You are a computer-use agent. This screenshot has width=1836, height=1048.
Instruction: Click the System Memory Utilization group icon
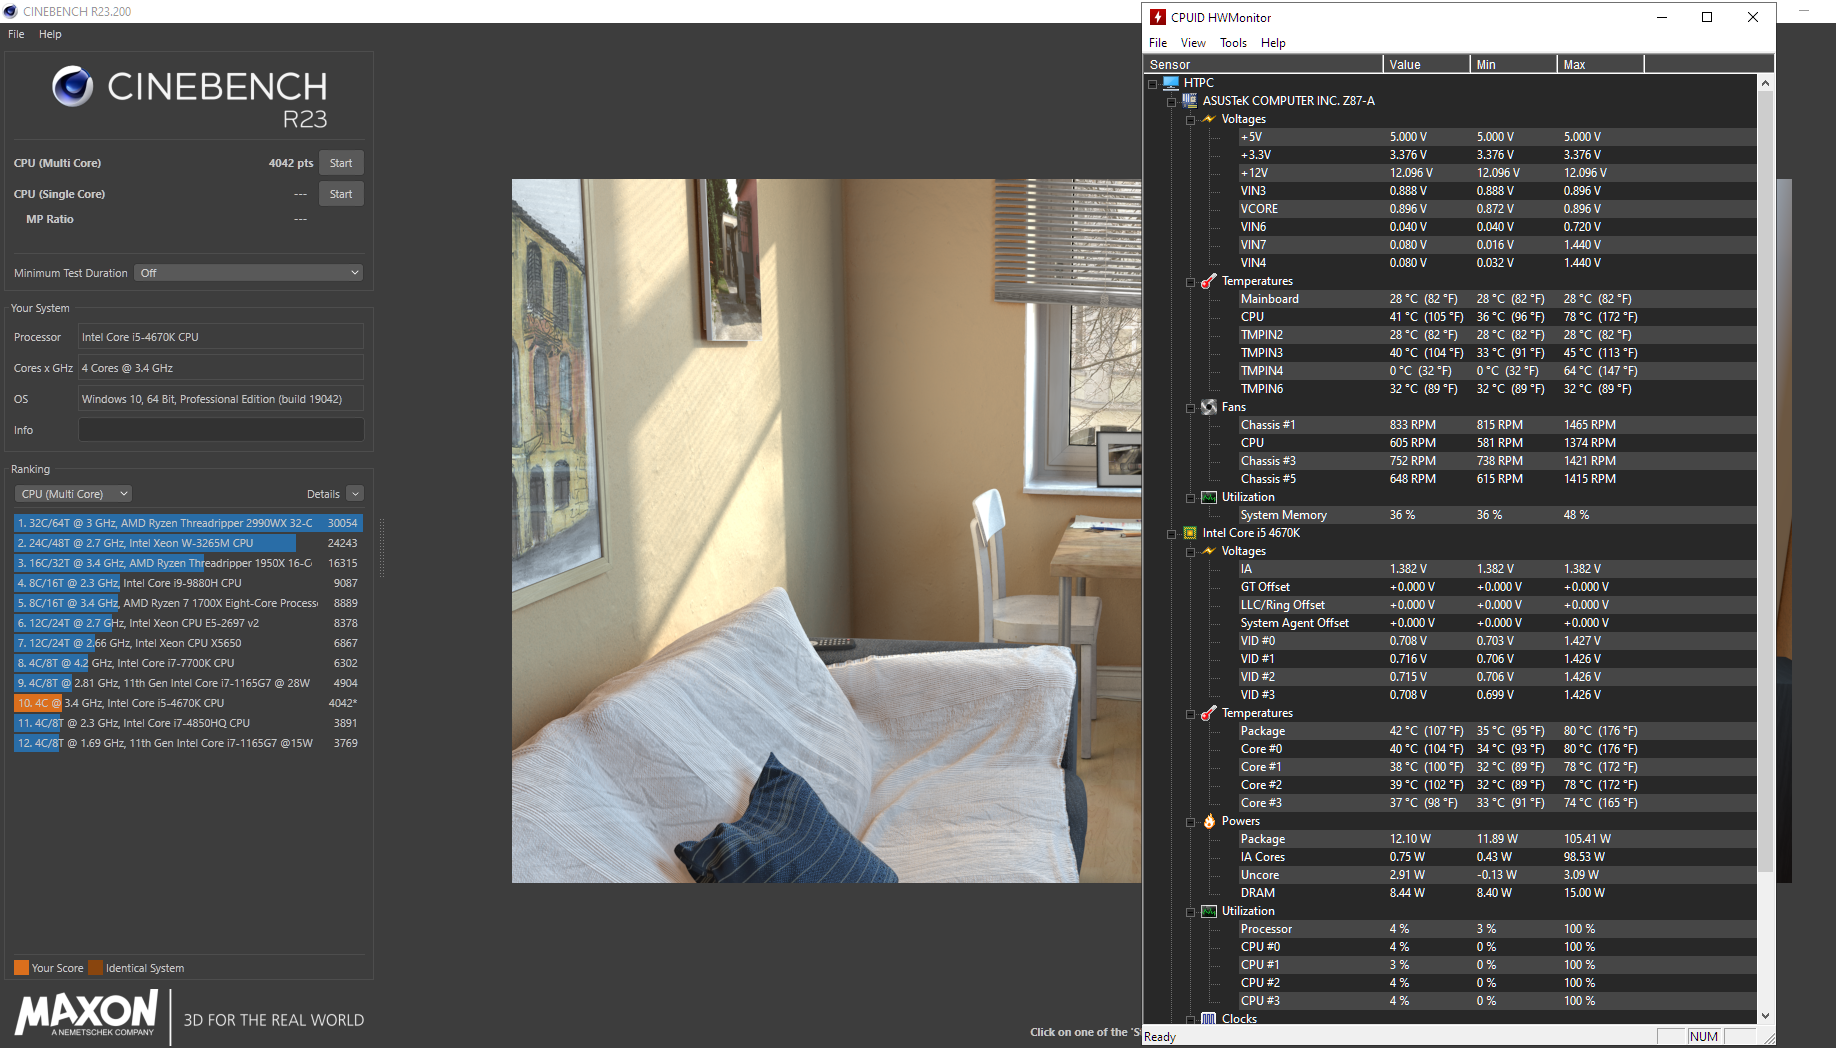1209,497
